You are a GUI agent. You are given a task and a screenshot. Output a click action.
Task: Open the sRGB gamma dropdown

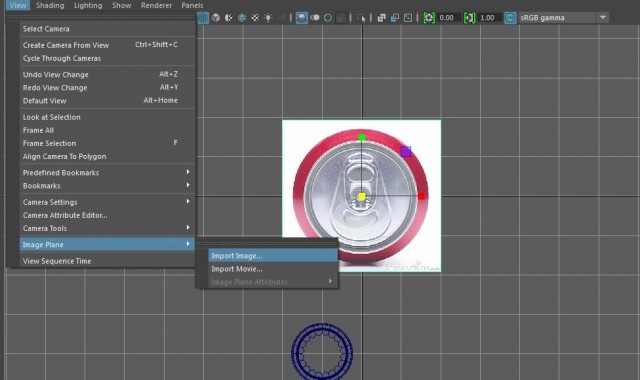[x=563, y=18]
